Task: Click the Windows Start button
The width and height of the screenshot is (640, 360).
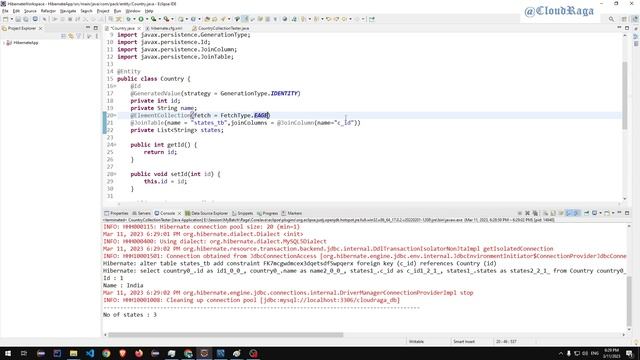Action: 8,353
